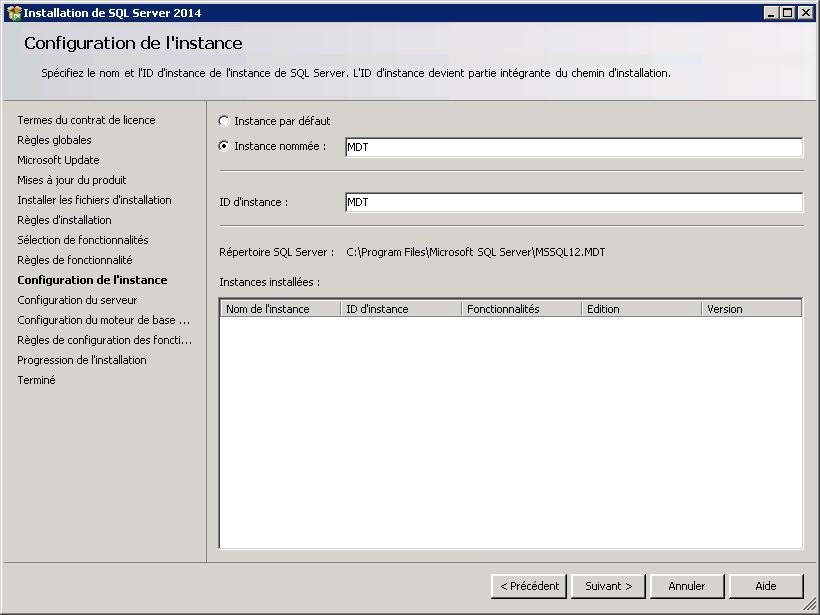Click into the 'Instance nommée' text field
The image size is (820, 615).
click(574, 147)
